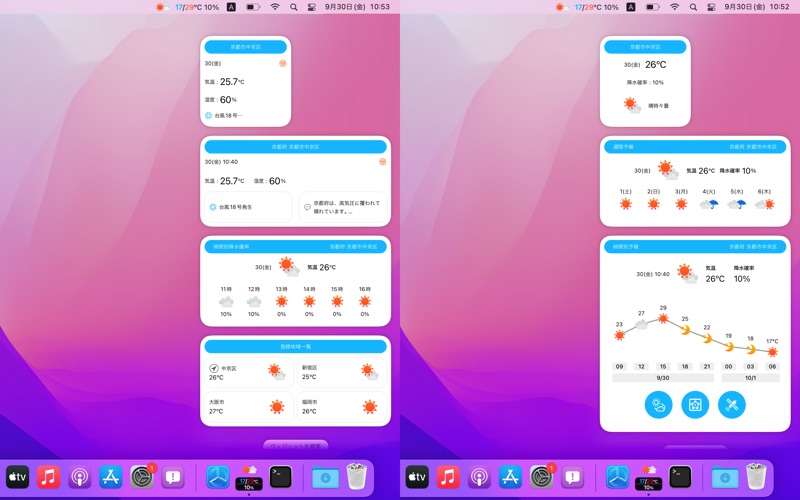This screenshot has width=800, height=500.
Task: Click the sun icon in the 大阪市 cell
Action: coord(277,407)
